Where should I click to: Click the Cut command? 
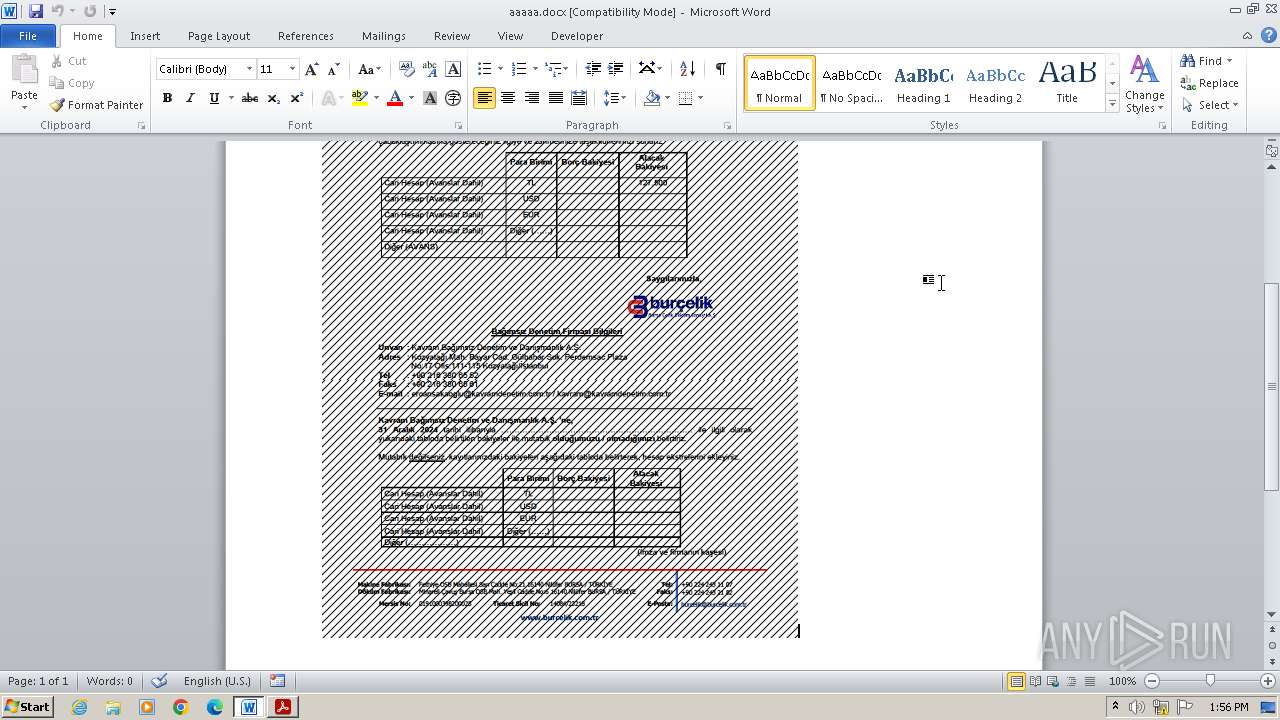pyautogui.click(x=68, y=61)
